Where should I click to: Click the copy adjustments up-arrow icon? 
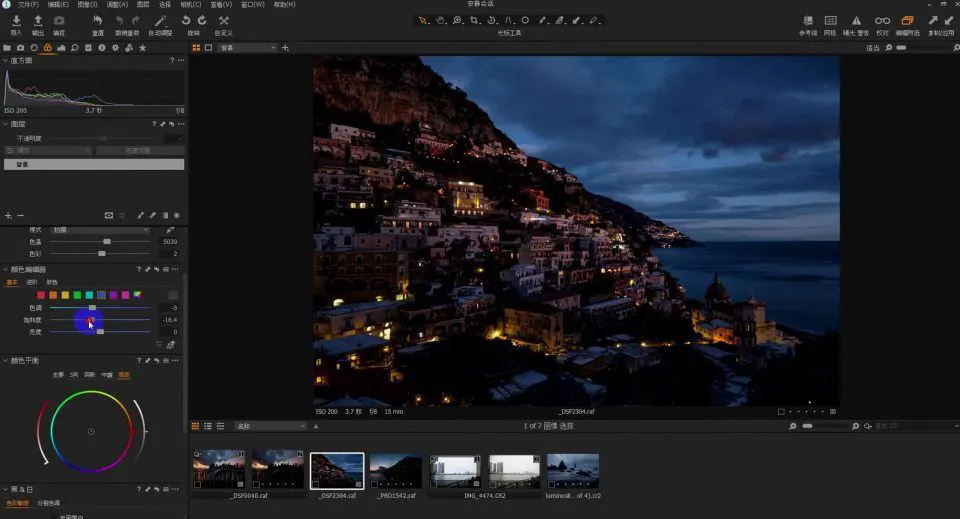[933, 21]
